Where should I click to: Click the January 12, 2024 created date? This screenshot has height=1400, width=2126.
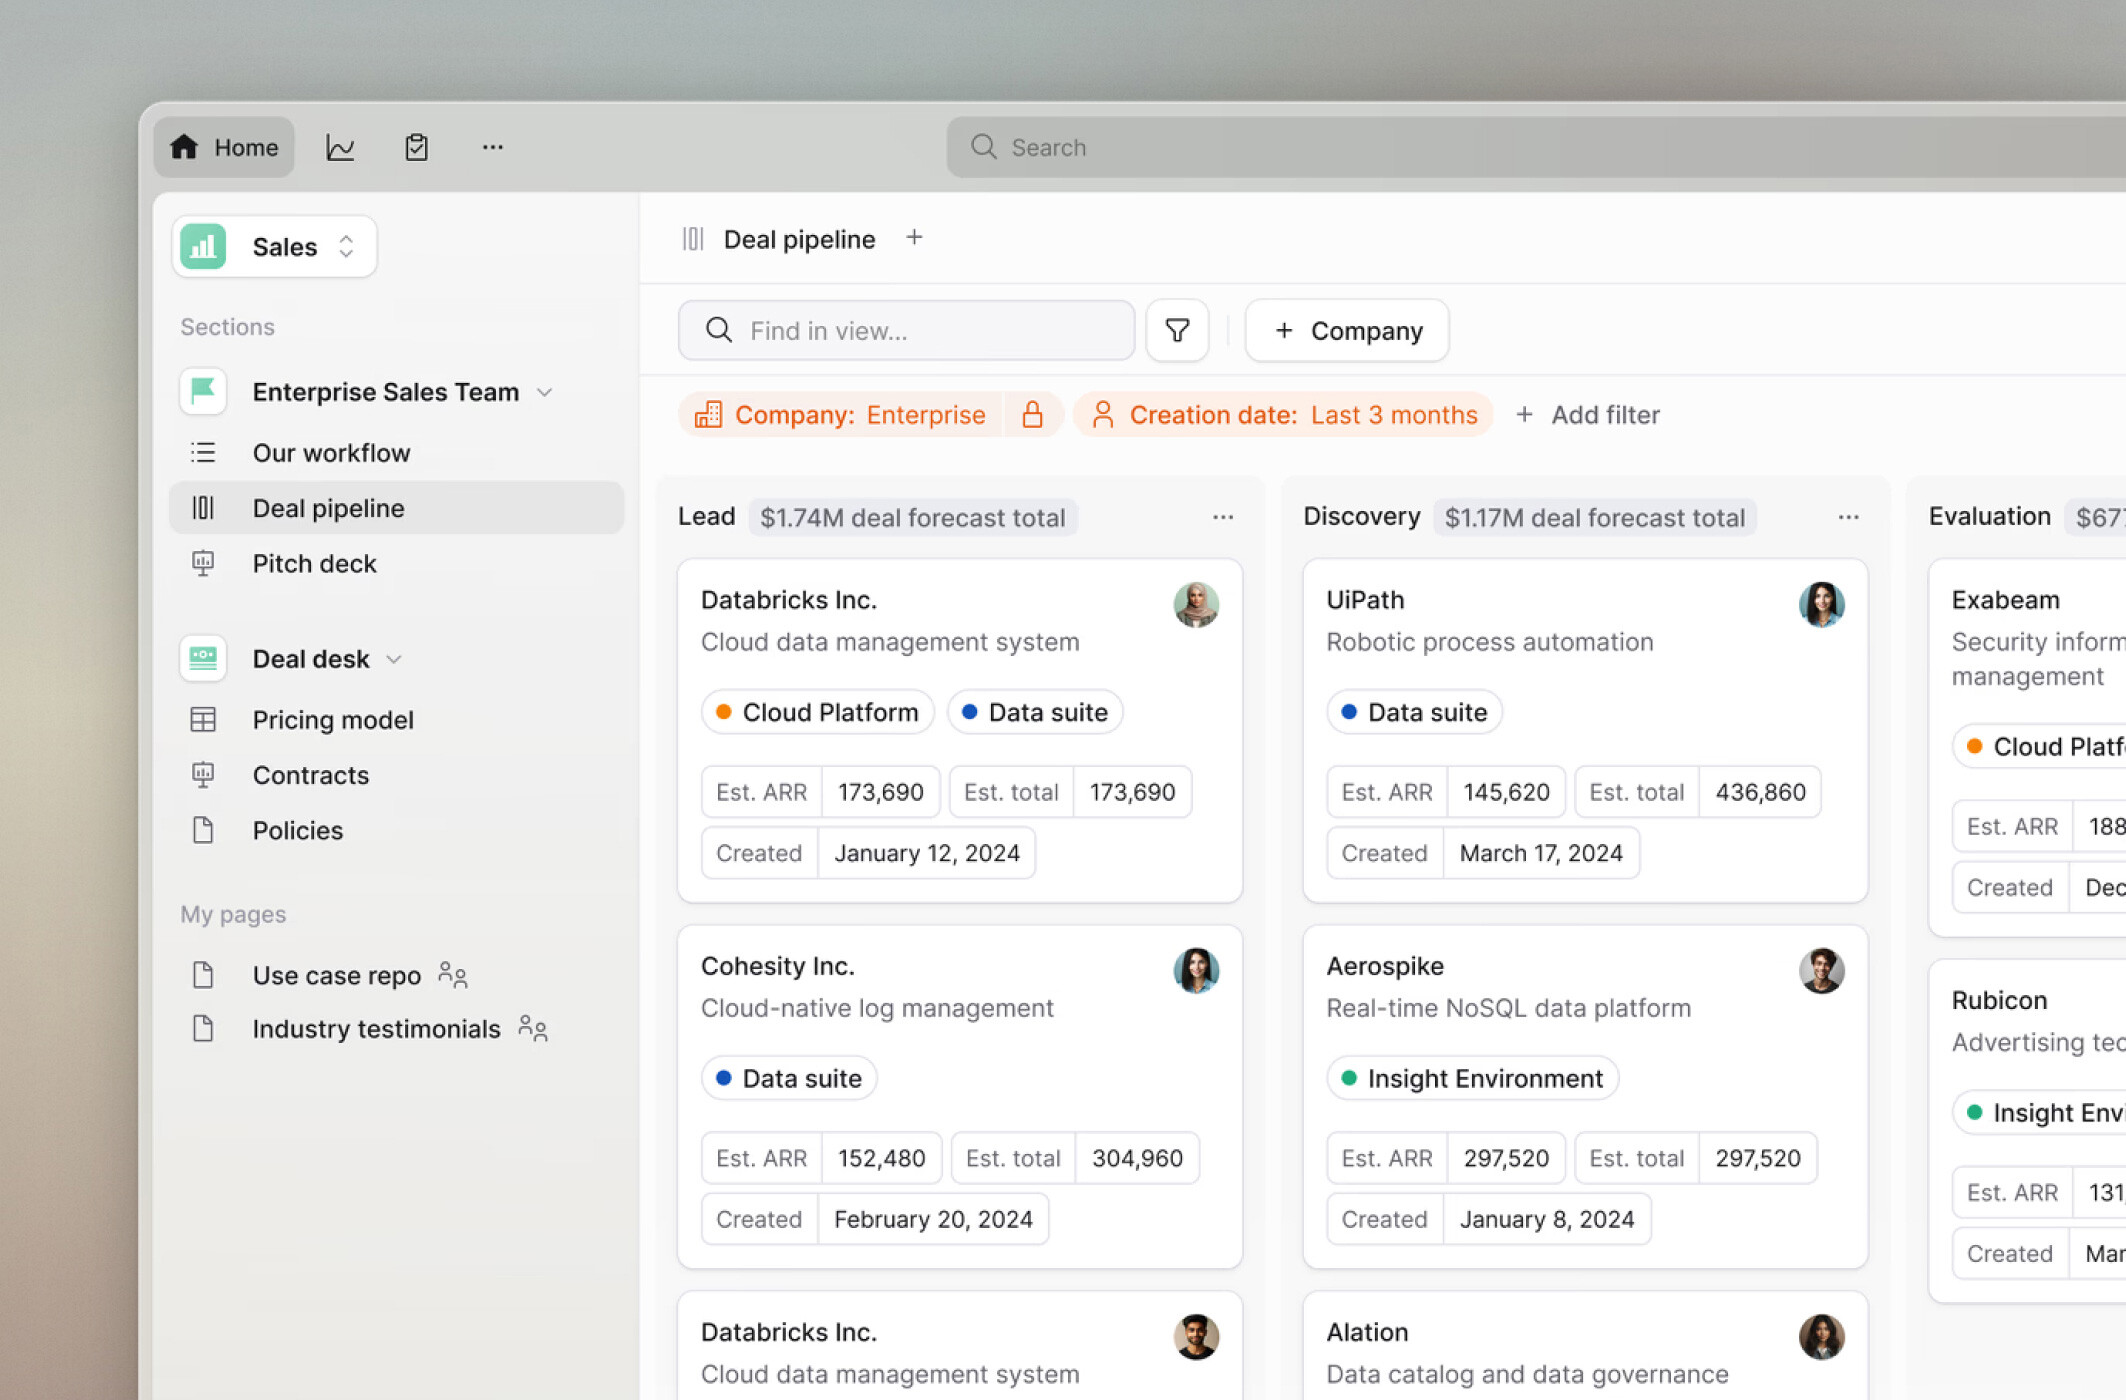point(927,853)
